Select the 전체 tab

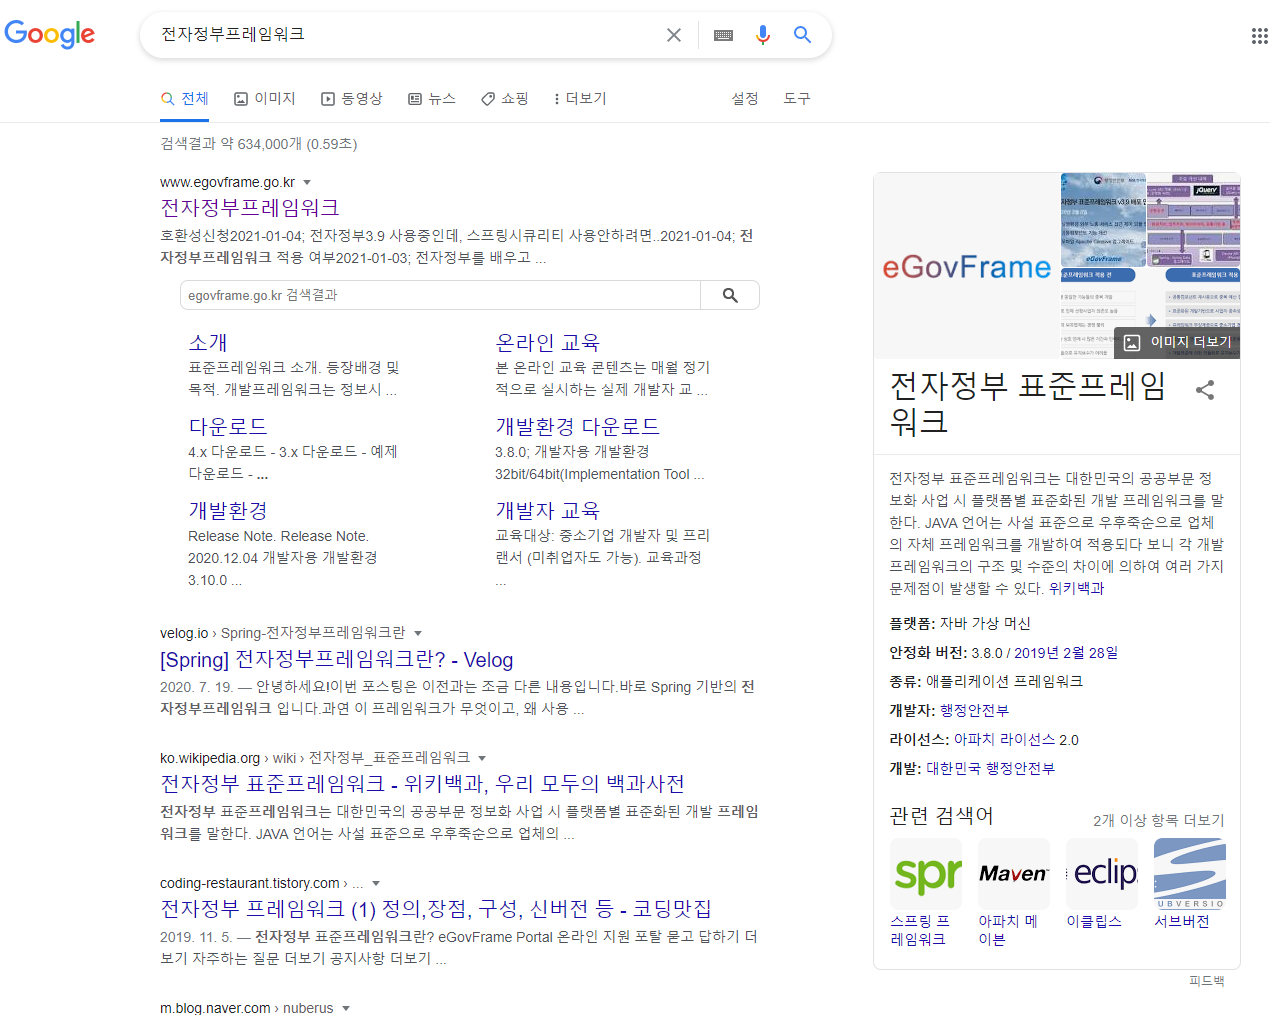[185, 98]
